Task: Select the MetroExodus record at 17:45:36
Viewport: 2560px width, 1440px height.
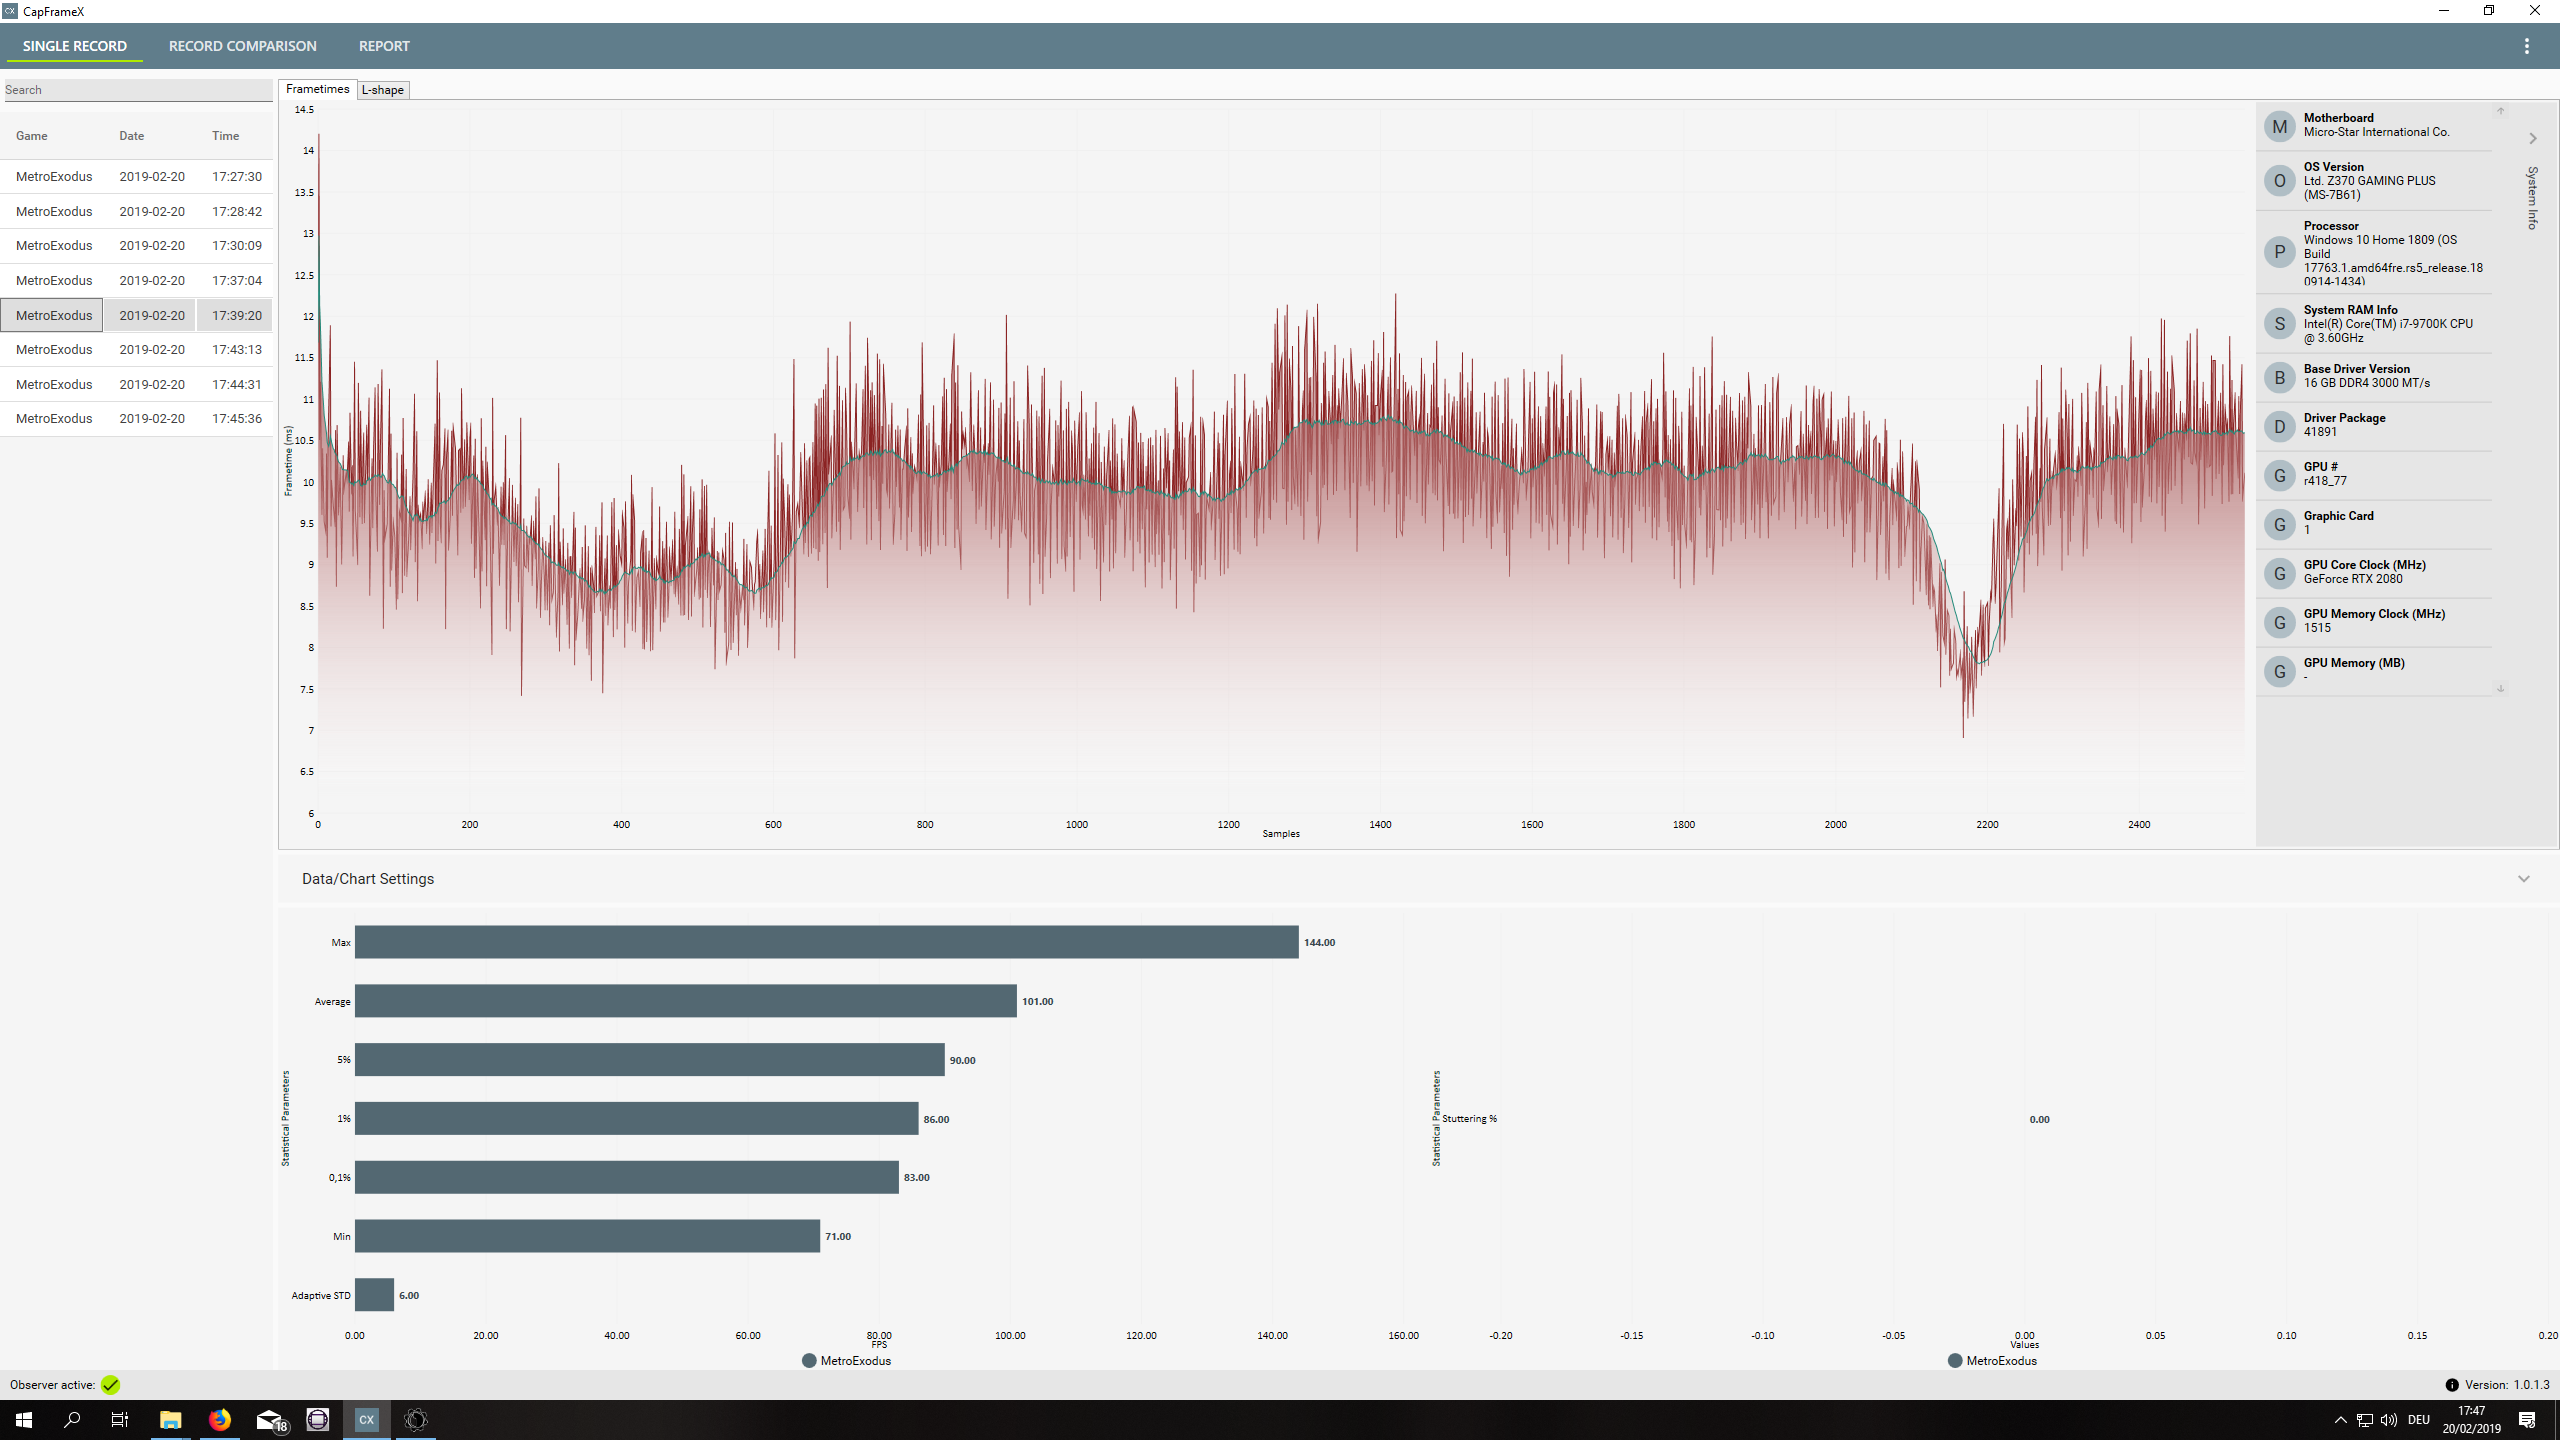Action: 137,419
